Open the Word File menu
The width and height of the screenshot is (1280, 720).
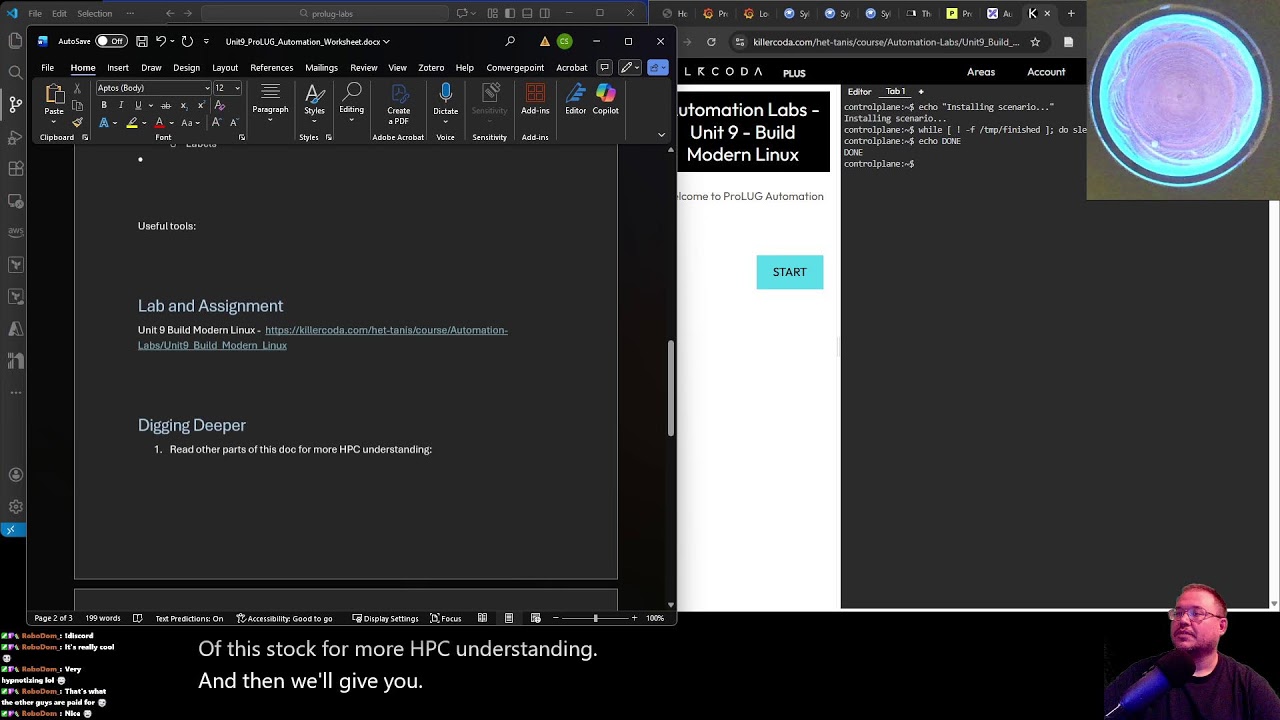coord(47,67)
